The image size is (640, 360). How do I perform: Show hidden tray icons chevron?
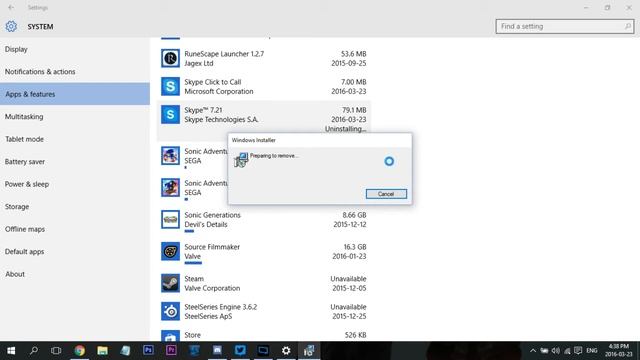coord(533,351)
